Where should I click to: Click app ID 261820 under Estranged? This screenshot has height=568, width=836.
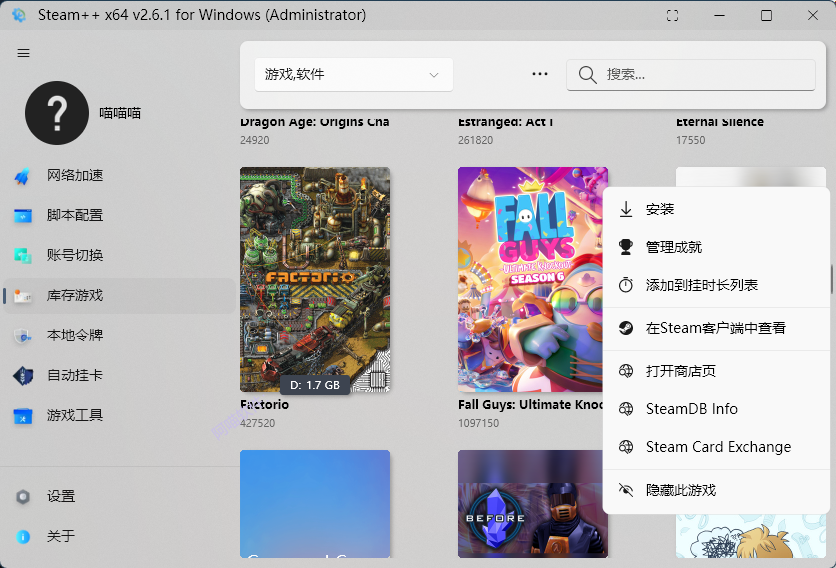tap(476, 140)
